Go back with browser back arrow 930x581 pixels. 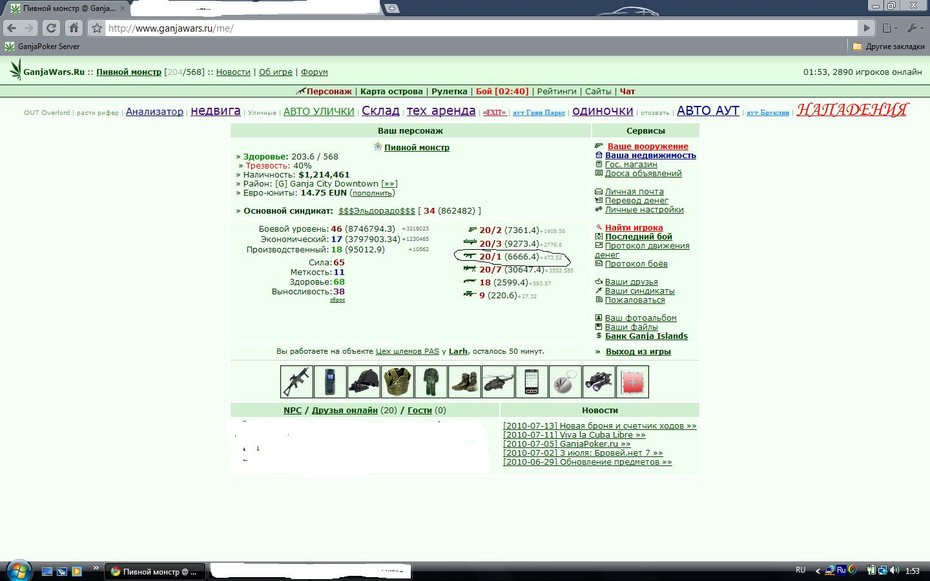click(x=12, y=28)
